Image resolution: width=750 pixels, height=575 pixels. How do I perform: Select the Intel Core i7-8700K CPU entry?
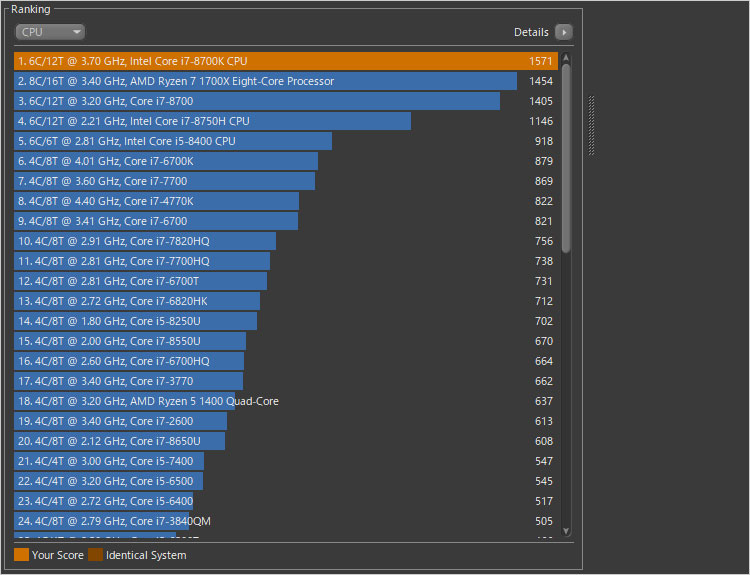tap(285, 61)
